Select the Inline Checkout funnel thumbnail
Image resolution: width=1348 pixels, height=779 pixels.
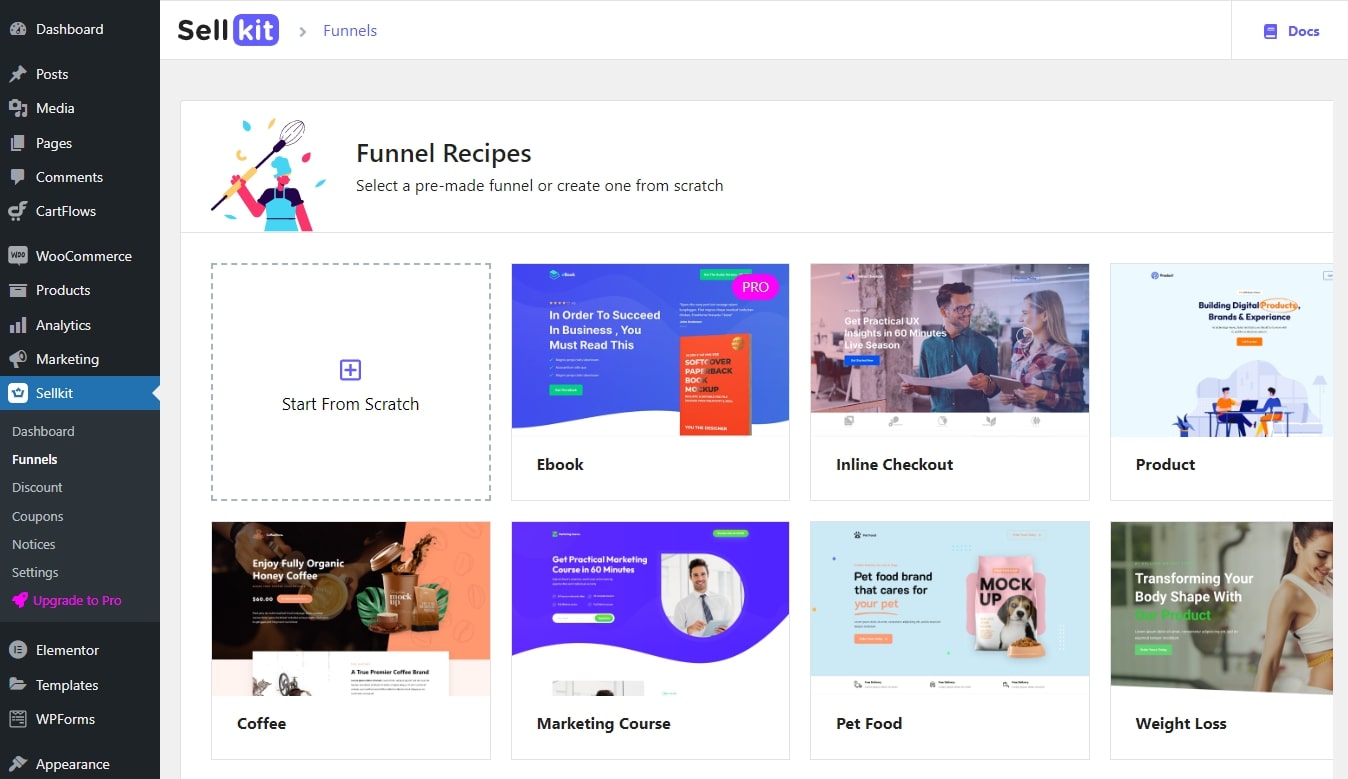950,350
